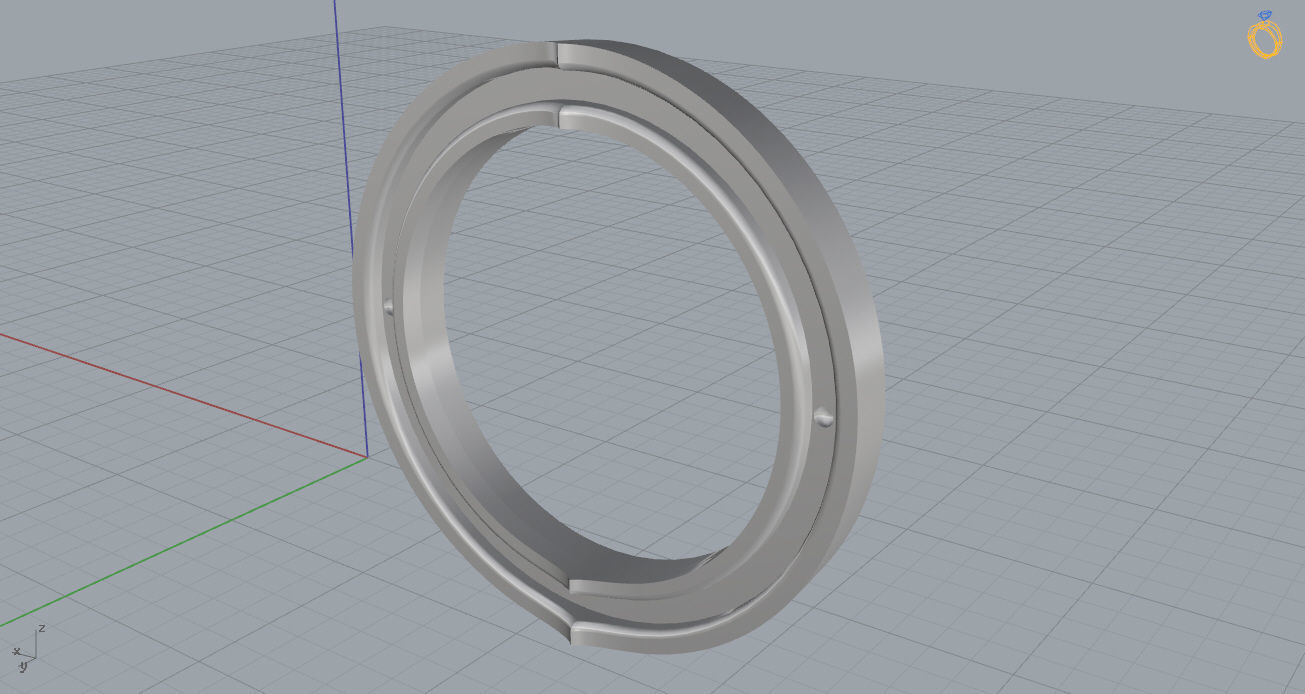The height and width of the screenshot is (694, 1305).
Task: Click the XYZ world axis indicator
Action: coord(27,647)
